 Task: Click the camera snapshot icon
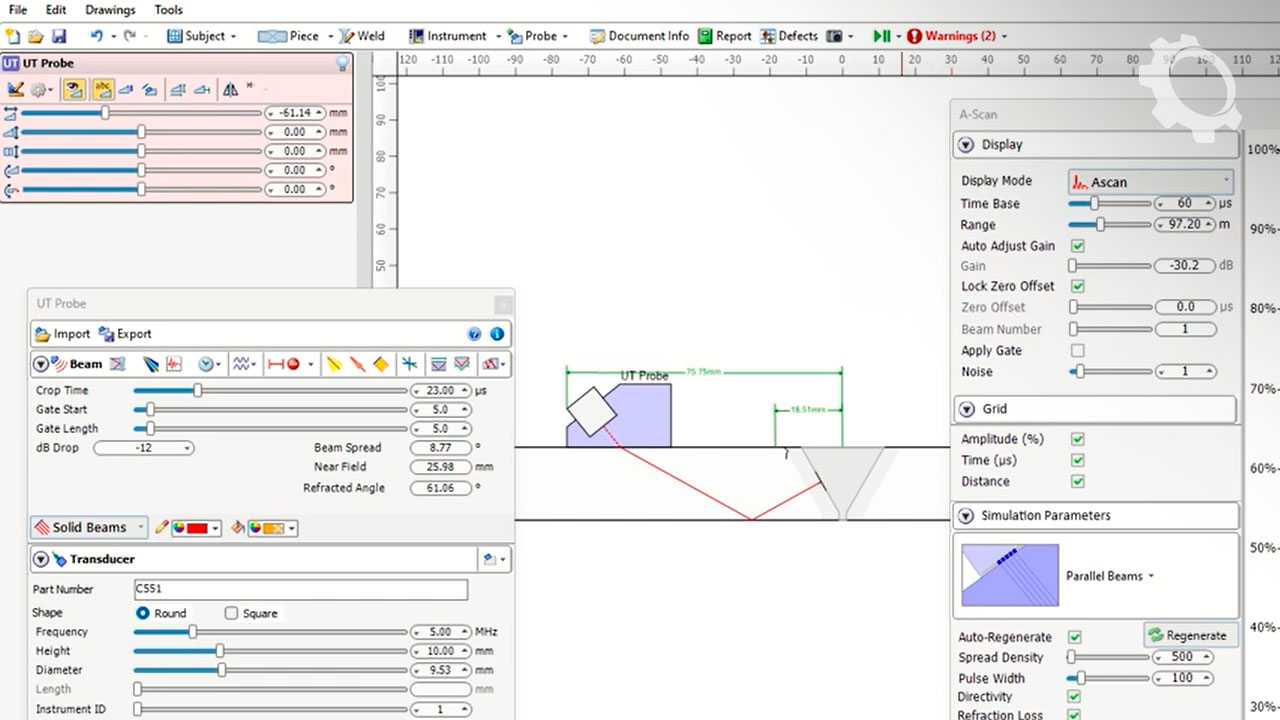point(834,36)
